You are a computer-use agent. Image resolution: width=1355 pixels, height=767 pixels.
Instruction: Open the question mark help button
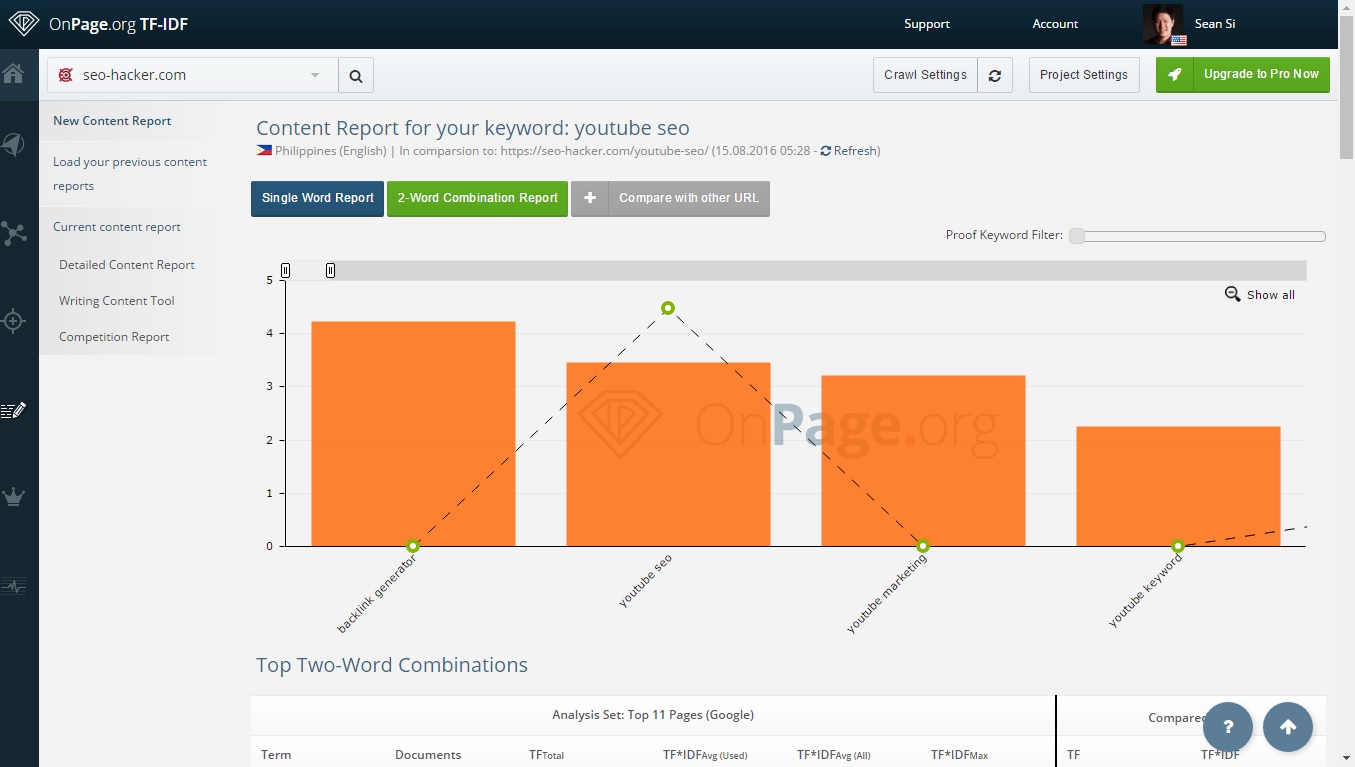point(1228,727)
